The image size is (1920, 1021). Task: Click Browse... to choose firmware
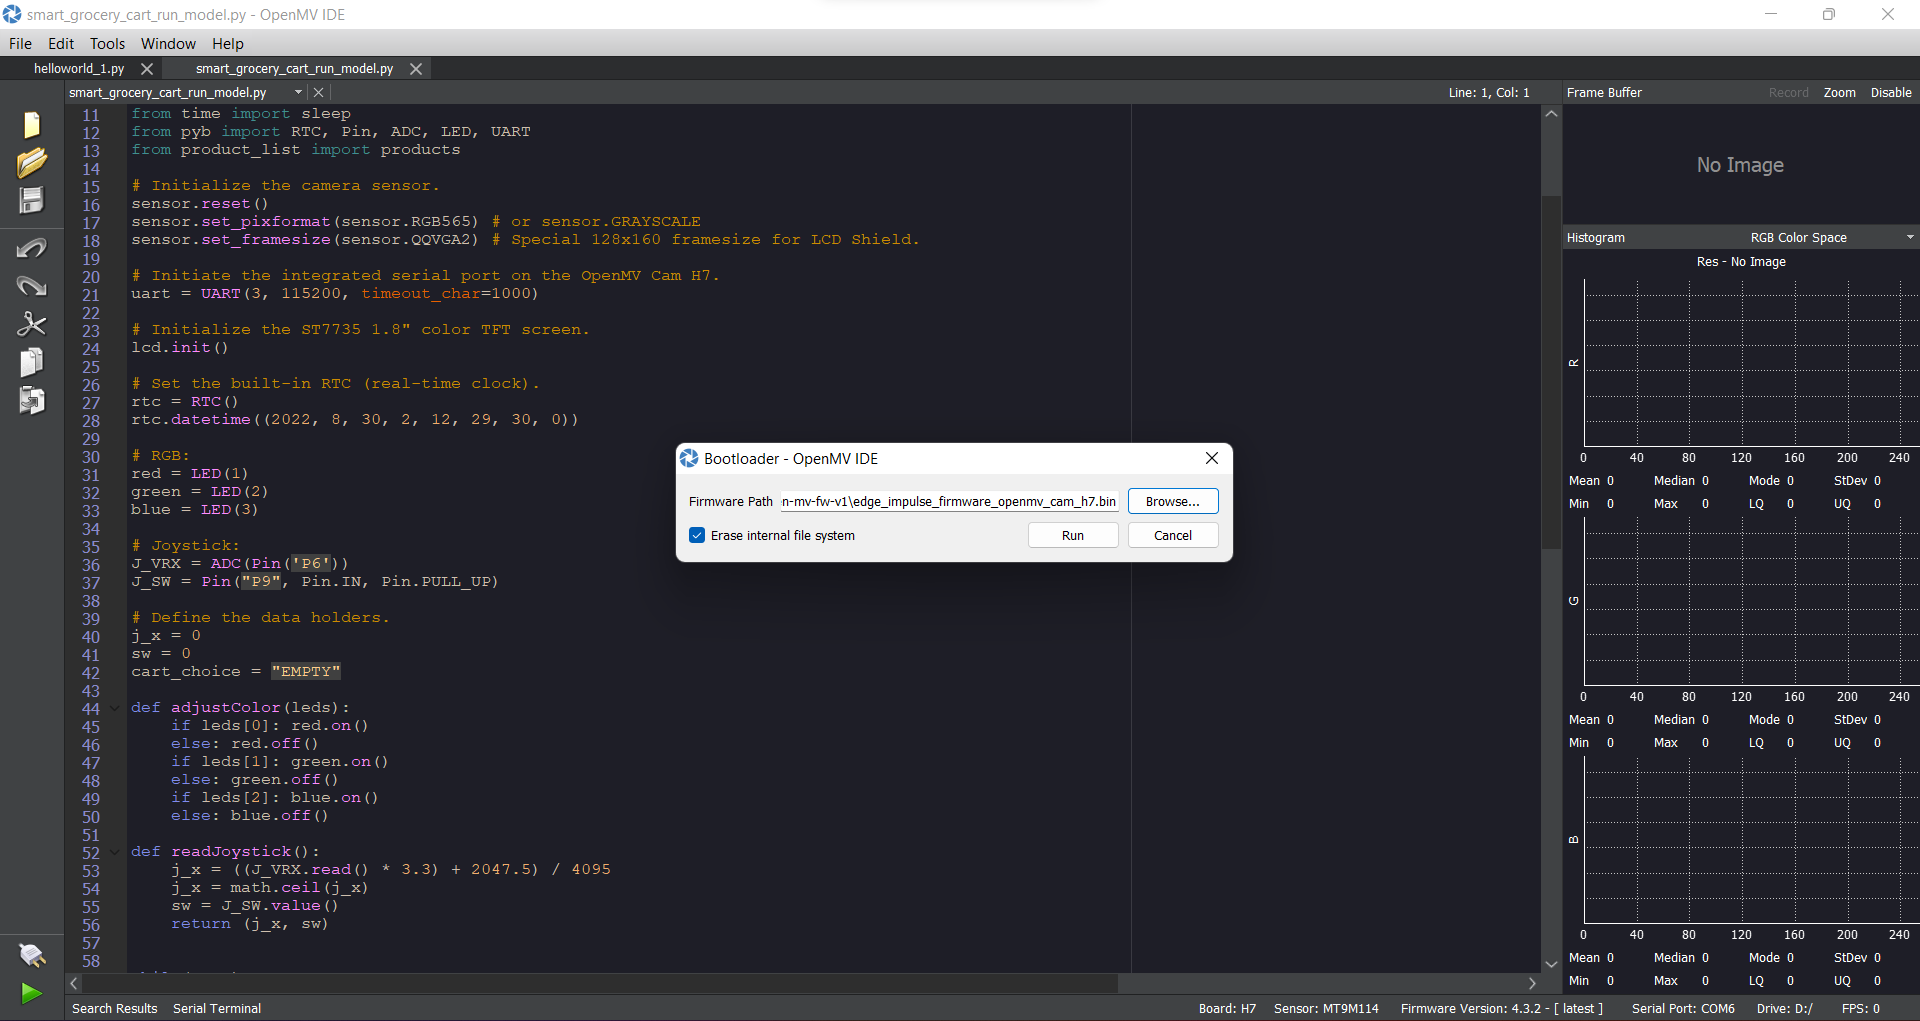(x=1173, y=501)
